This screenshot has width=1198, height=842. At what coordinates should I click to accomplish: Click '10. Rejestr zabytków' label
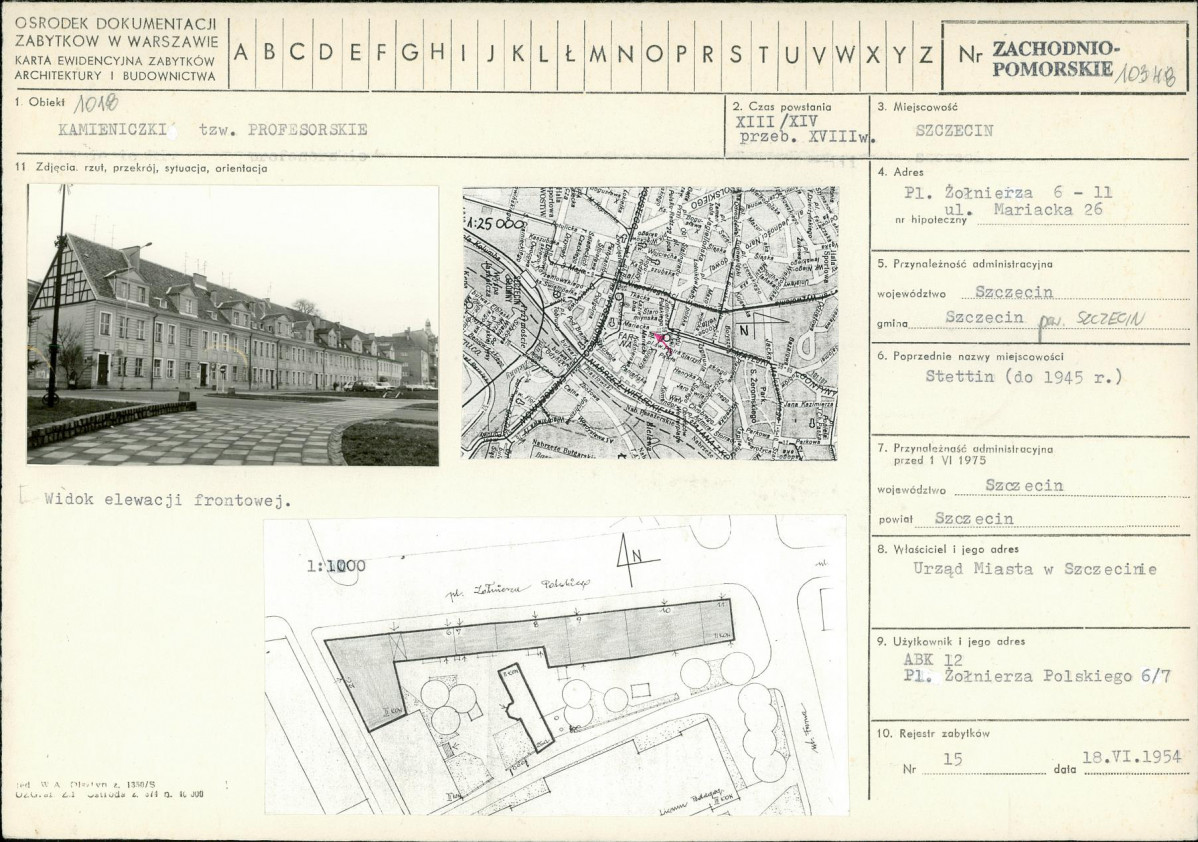(x=933, y=734)
